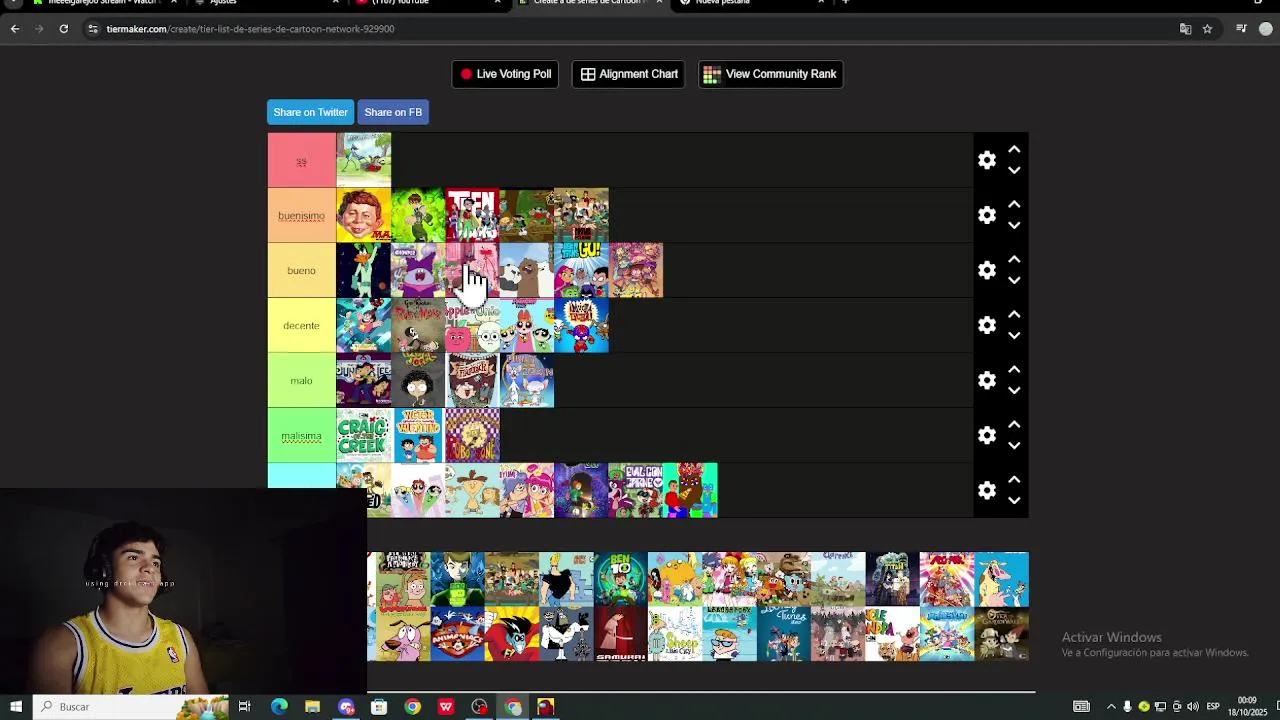This screenshot has width=1280, height=720.
Task: Select the Dexter's Laboratory thumbnail
Action: [729, 634]
